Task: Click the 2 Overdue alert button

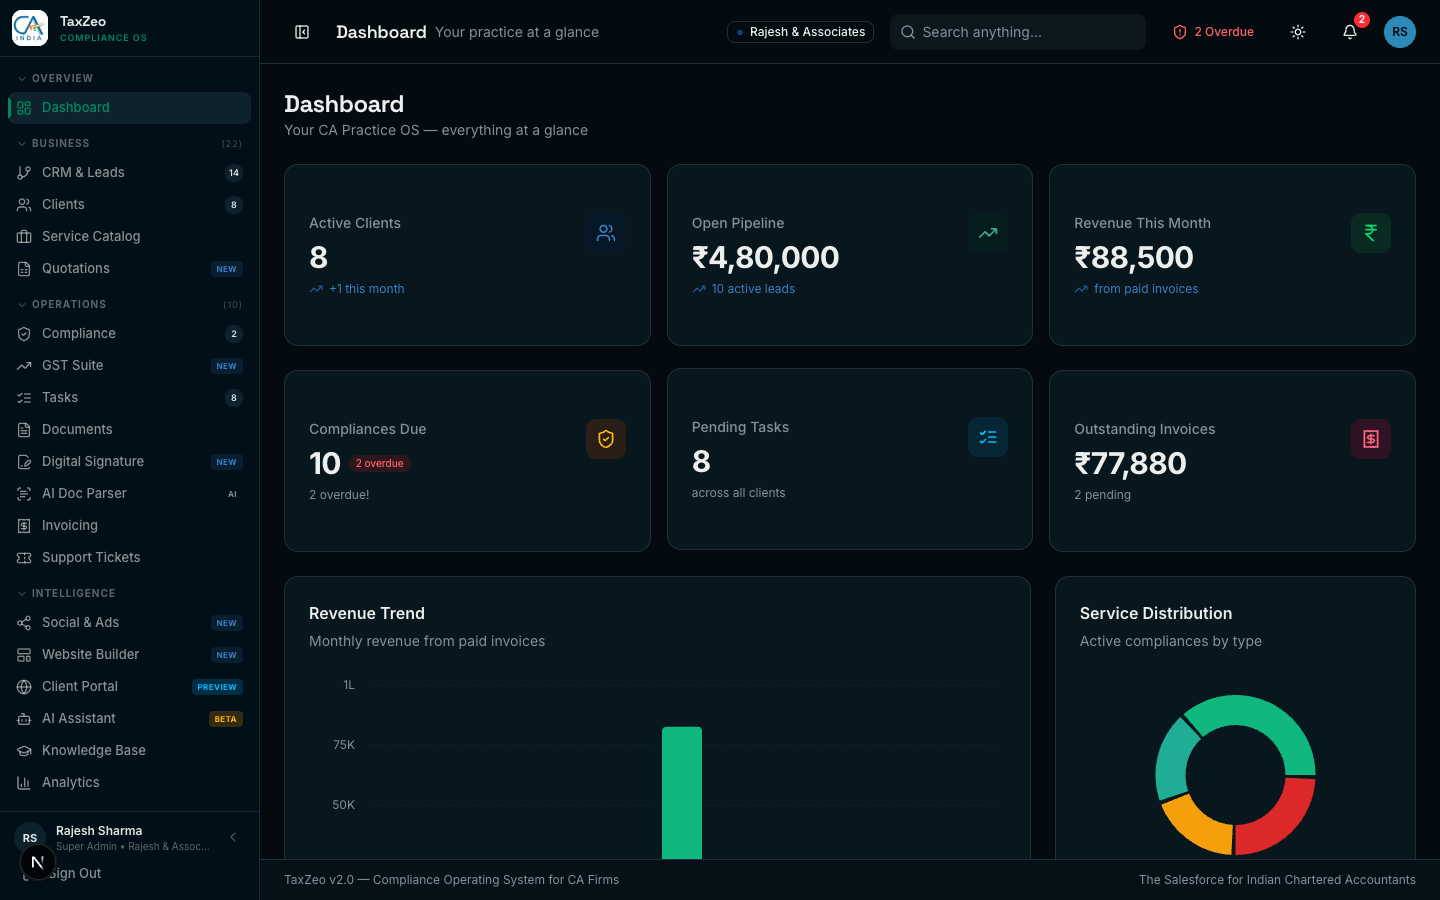Action: point(1213,32)
